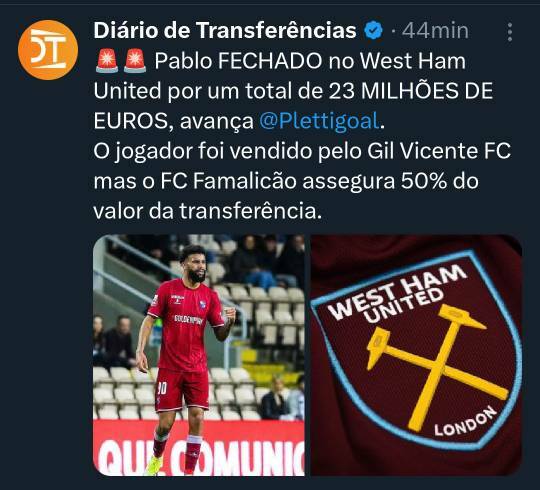Viewport: 540px width, 490px height.
Task: Open the three-dot more options menu
Action: pos(510,32)
